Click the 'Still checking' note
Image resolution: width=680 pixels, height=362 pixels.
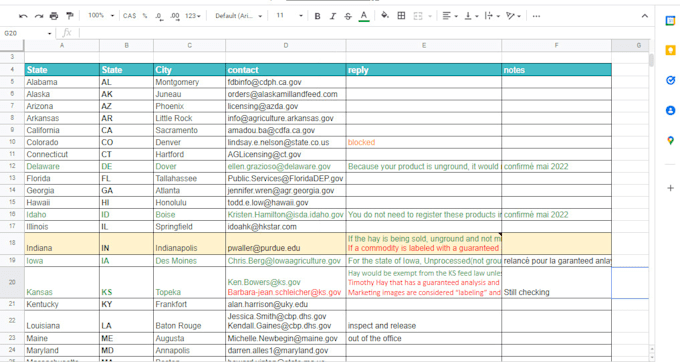tap(556, 283)
